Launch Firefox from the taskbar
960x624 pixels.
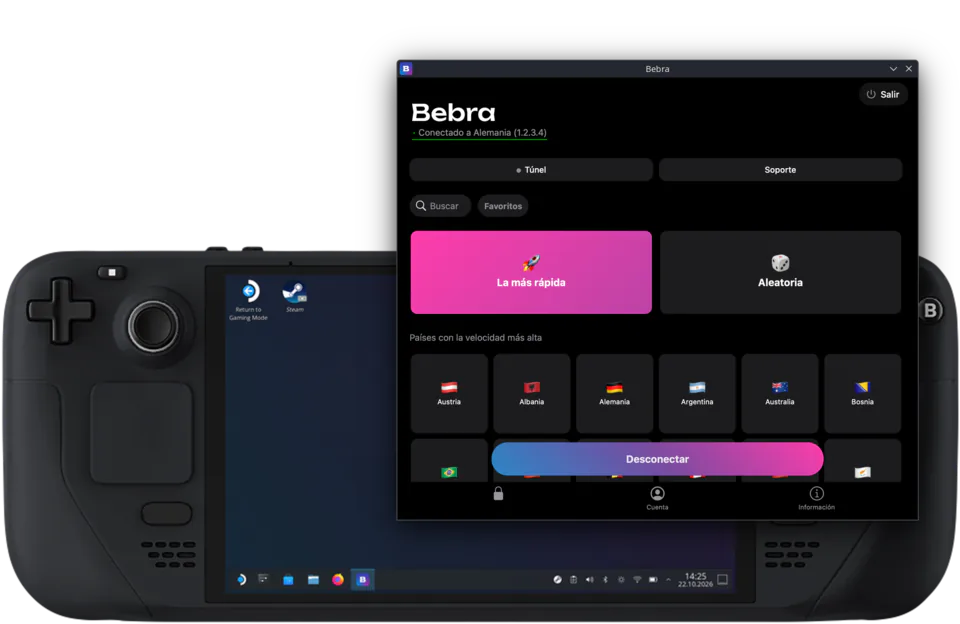(x=338, y=579)
